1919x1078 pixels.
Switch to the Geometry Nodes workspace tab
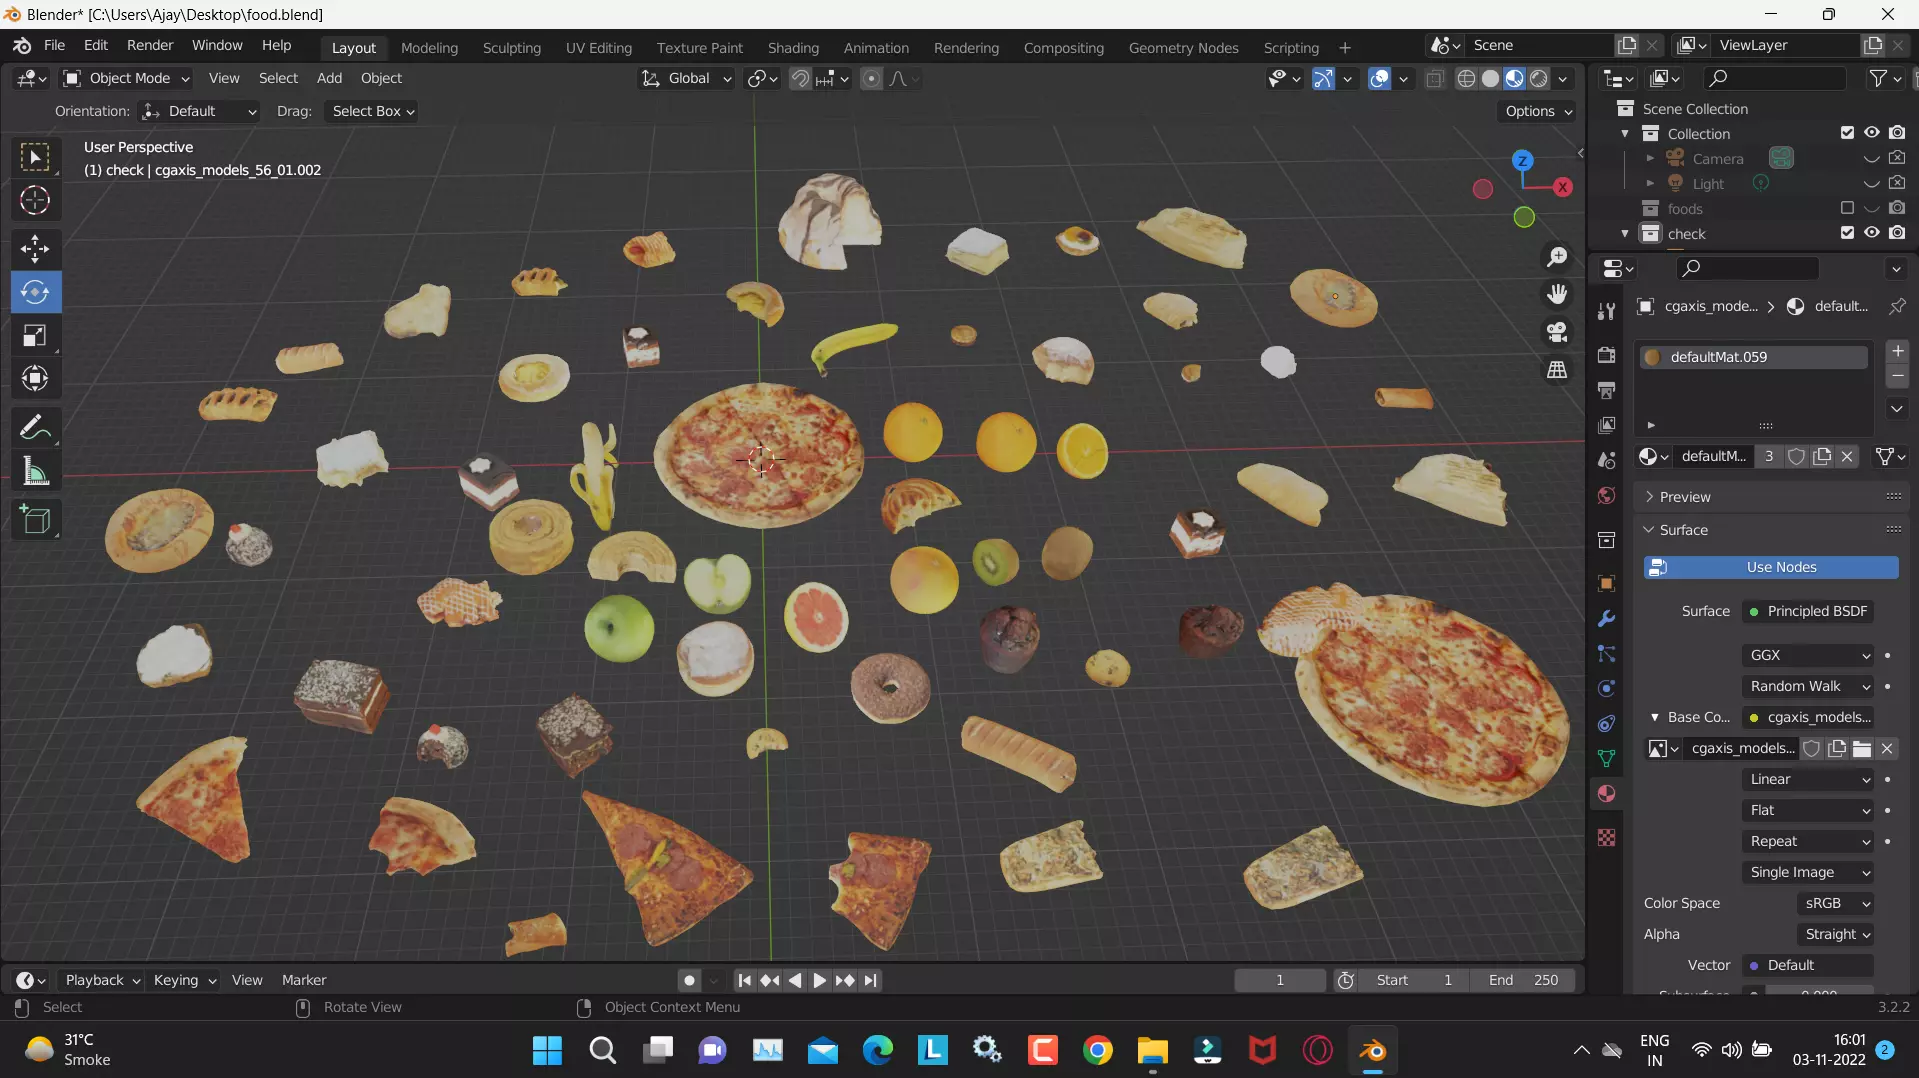1183,48
